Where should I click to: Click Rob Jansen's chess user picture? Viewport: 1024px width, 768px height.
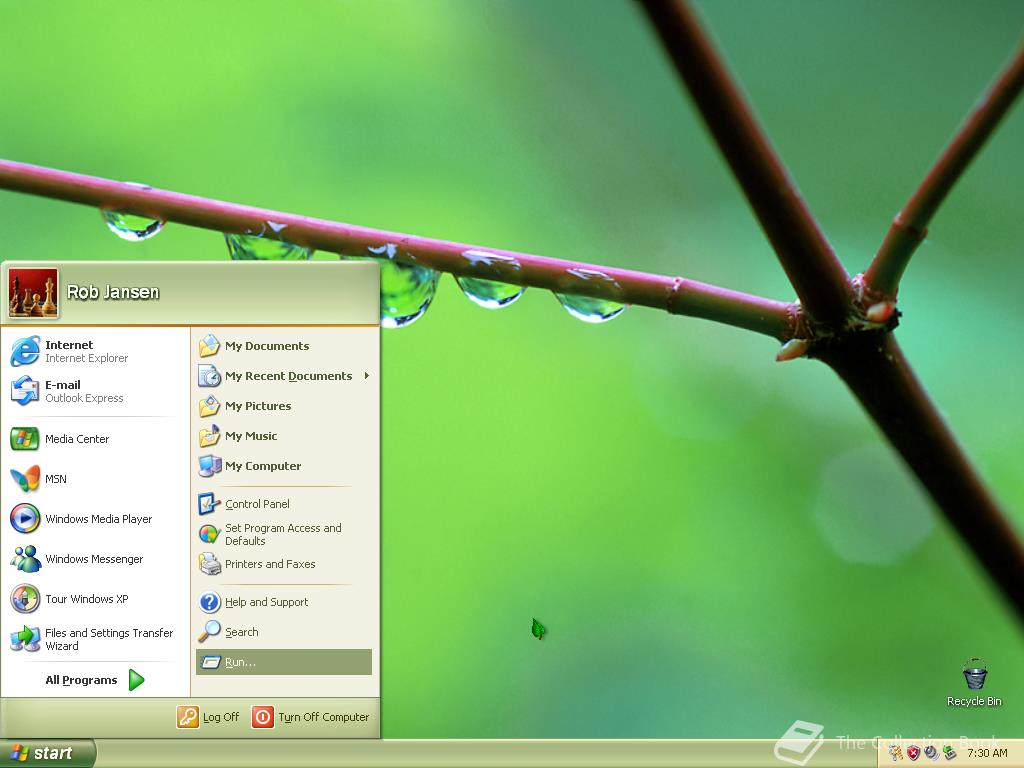coord(33,293)
